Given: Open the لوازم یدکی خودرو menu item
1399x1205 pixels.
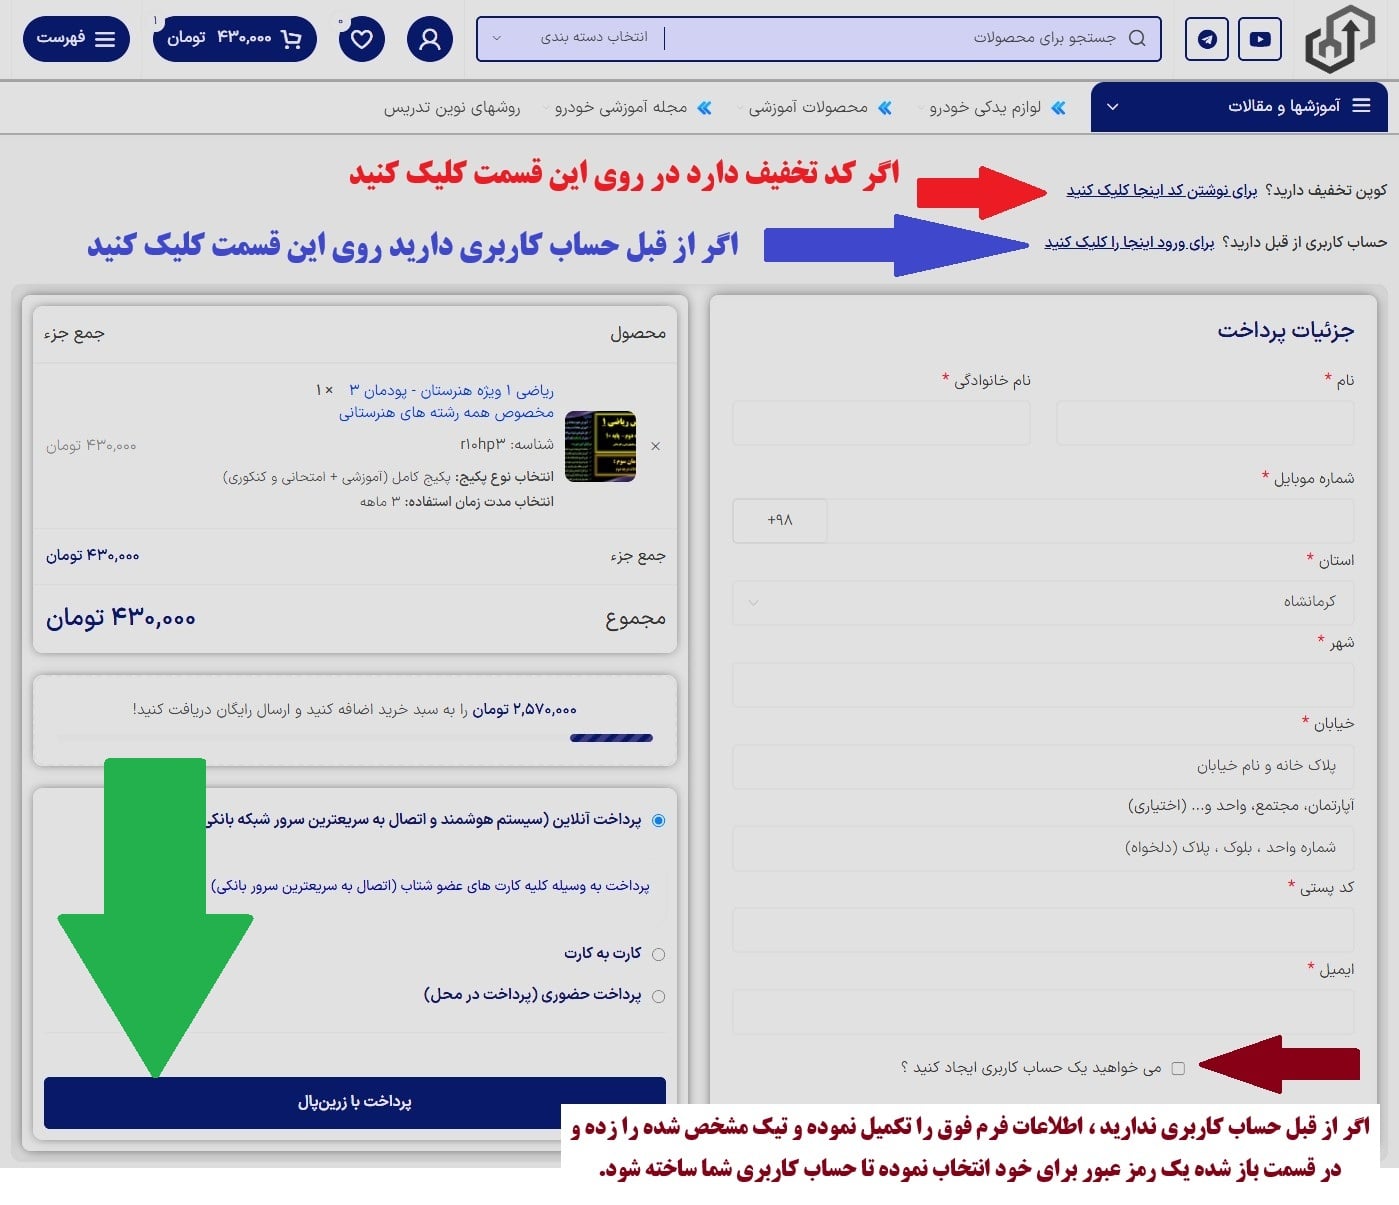Looking at the screenshot, I should pyautogui.click(x=985, y=107).
